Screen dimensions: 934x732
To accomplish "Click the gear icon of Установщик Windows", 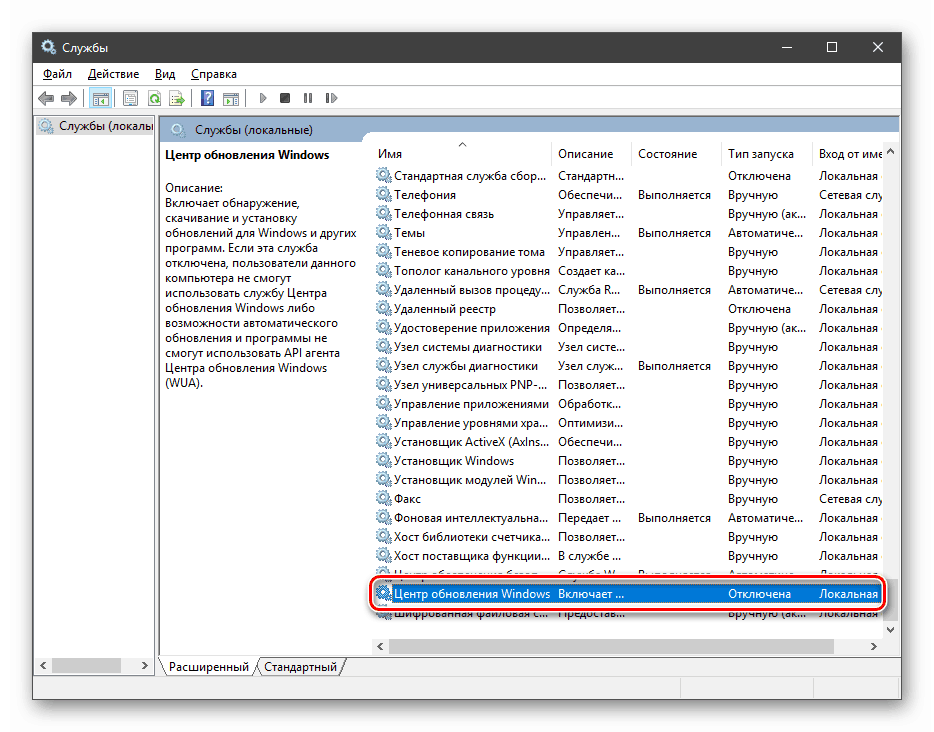I will [x=384, y=460].
